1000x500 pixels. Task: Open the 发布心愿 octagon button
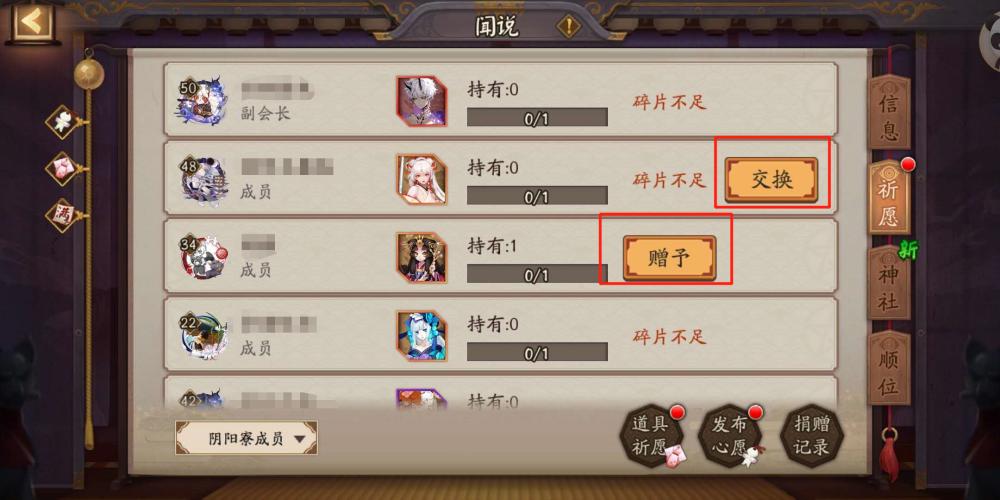(730, 435)
